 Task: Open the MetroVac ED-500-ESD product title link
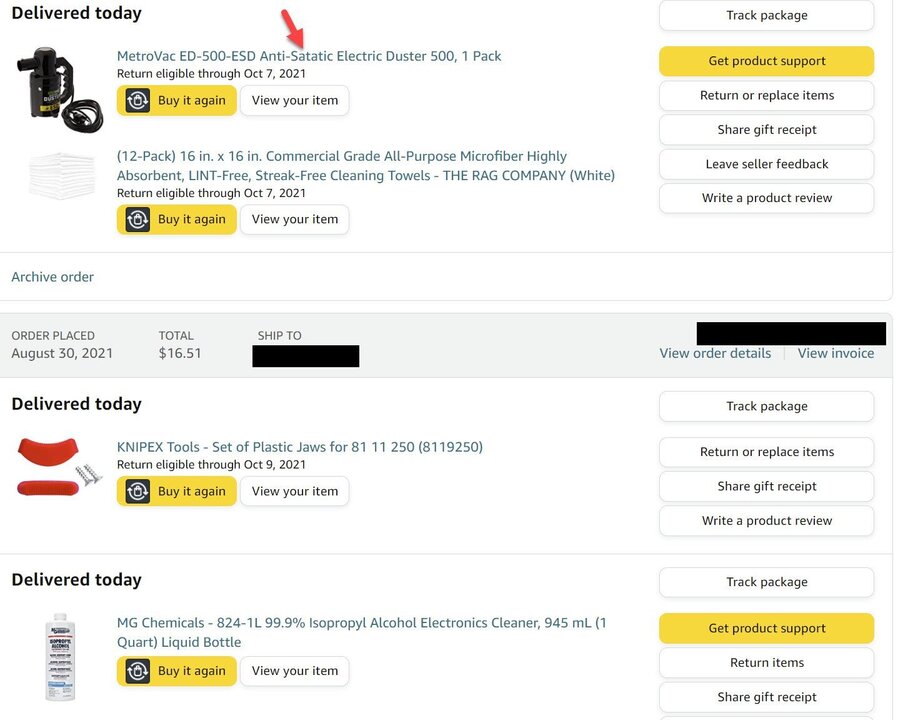309,56
